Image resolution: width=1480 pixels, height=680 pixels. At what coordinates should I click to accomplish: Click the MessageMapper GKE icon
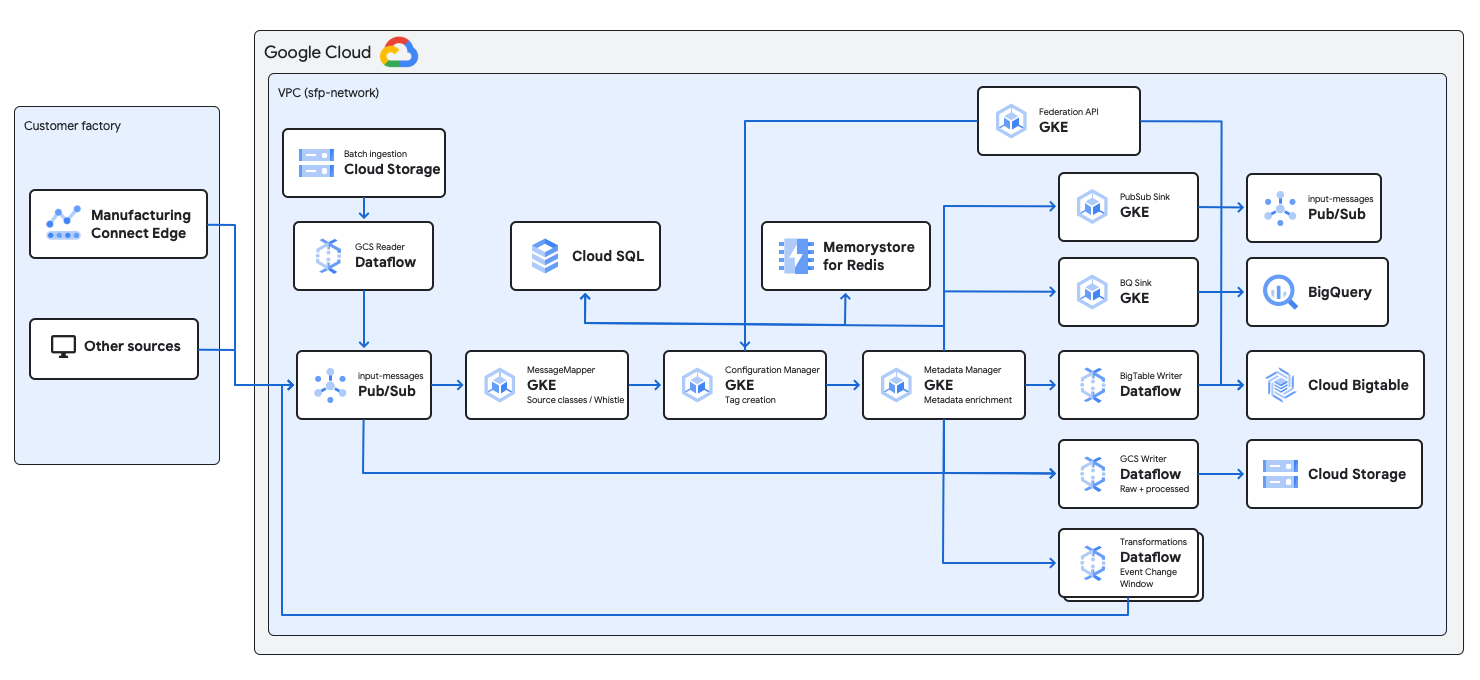[x=499, y=385]
